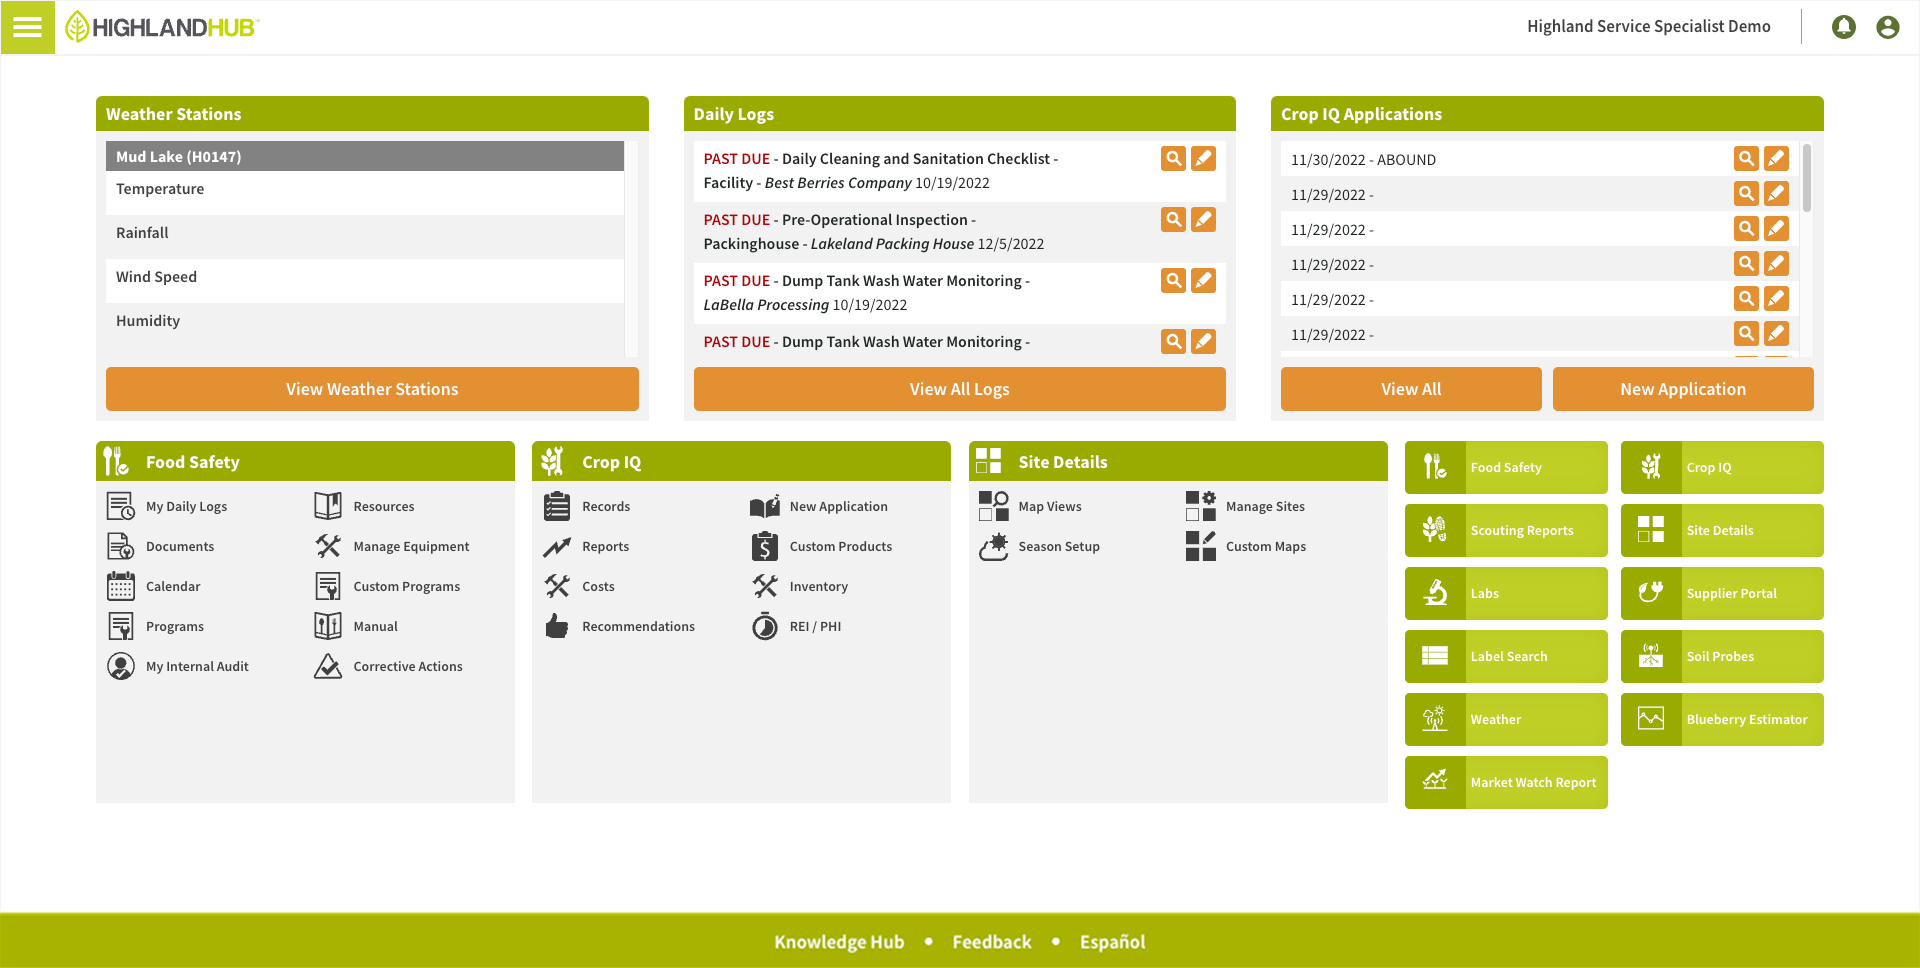Edit the Daily Cleaning and Sanitation Checklist
Screen dimensions: 1920x968
click(1203, 158)
